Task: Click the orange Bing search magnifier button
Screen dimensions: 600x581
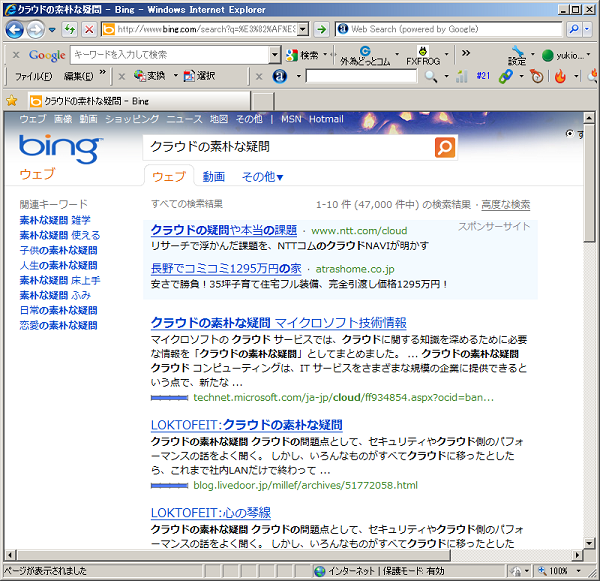Action: click(x=445, y=147)
